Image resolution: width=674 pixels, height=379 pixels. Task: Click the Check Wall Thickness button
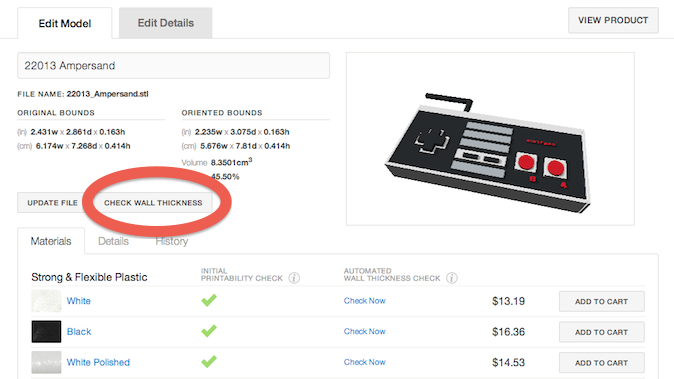pos(153,203)
